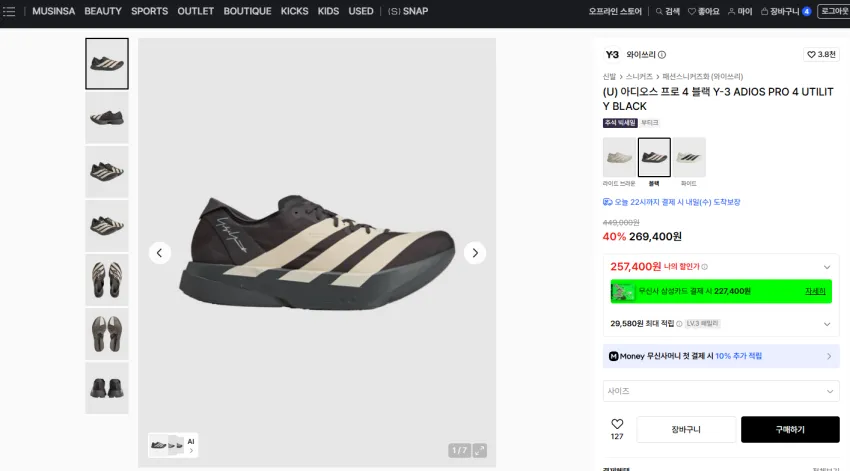
Task: Open the shopping cart icon
Action: tap(764, 11)
